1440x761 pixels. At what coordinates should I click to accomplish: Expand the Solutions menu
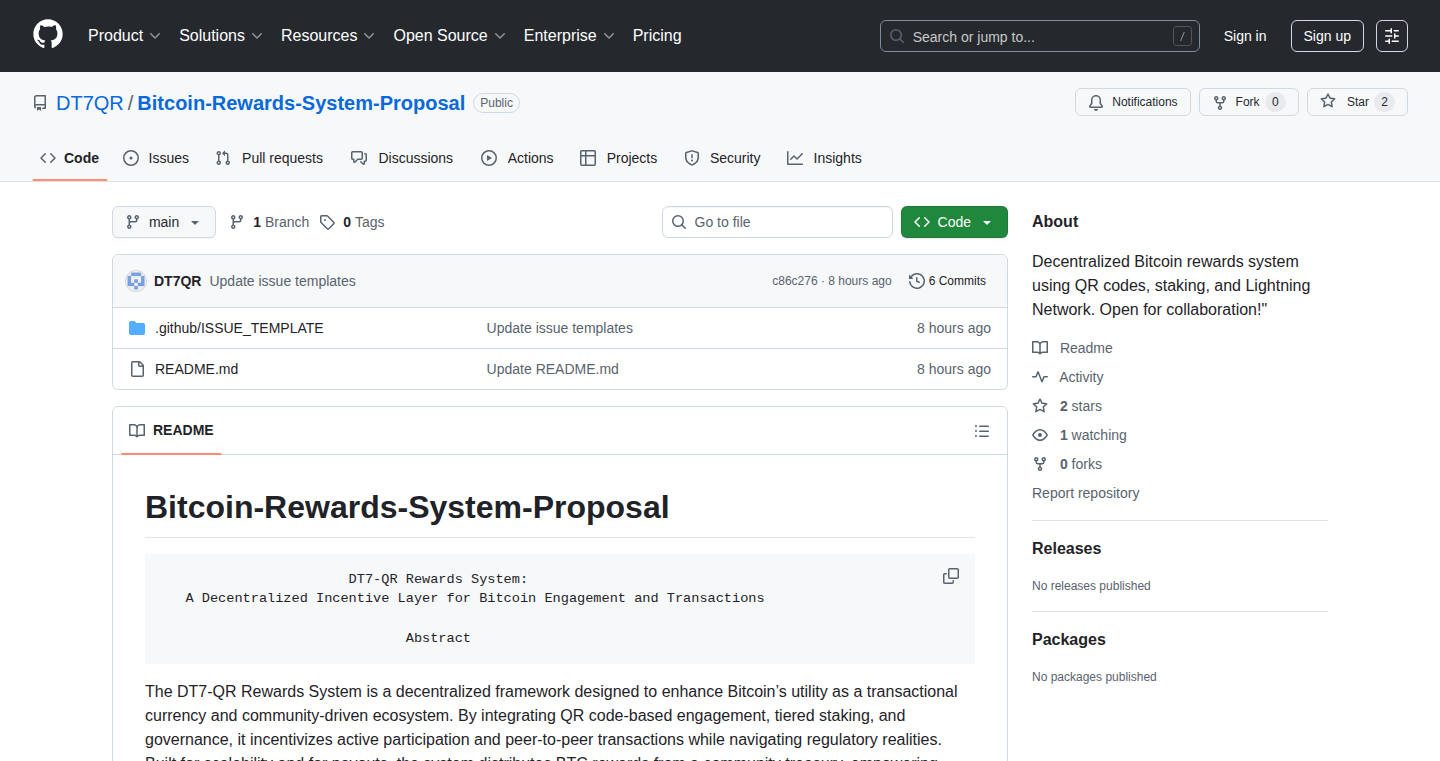tap(221, 36)
